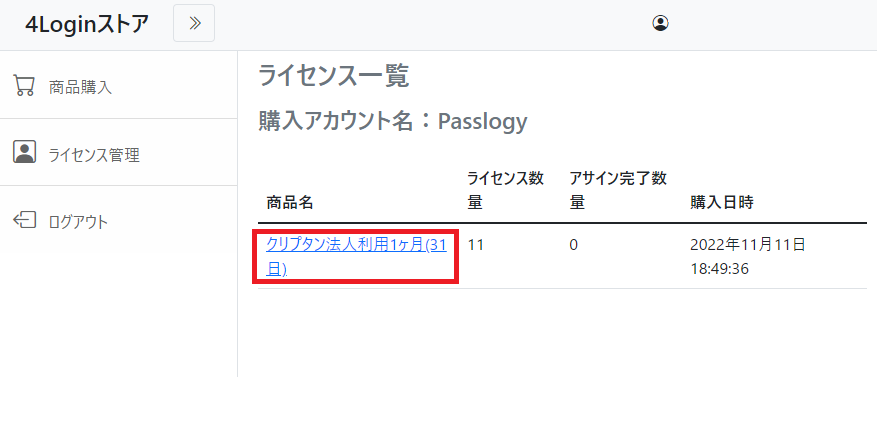Click the purchase date 2022年11月11日 cell

(748, 244)
